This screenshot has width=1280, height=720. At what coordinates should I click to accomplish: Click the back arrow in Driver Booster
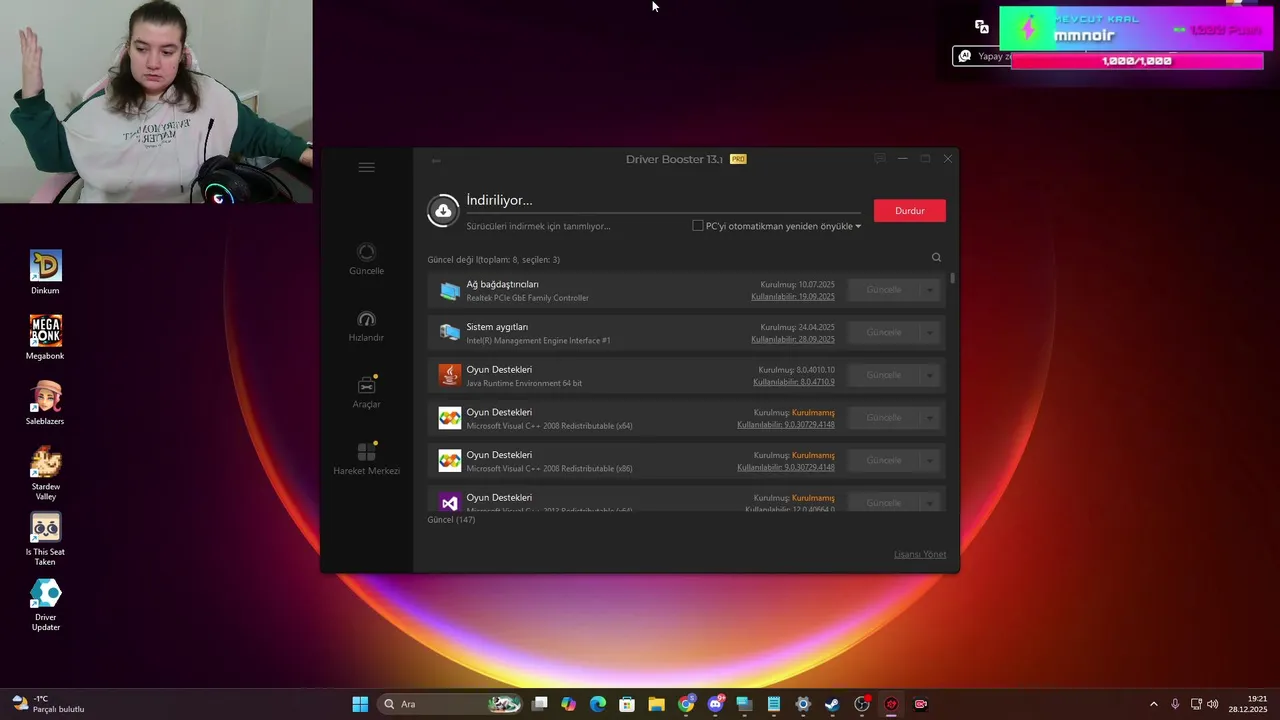coord(436,160)
